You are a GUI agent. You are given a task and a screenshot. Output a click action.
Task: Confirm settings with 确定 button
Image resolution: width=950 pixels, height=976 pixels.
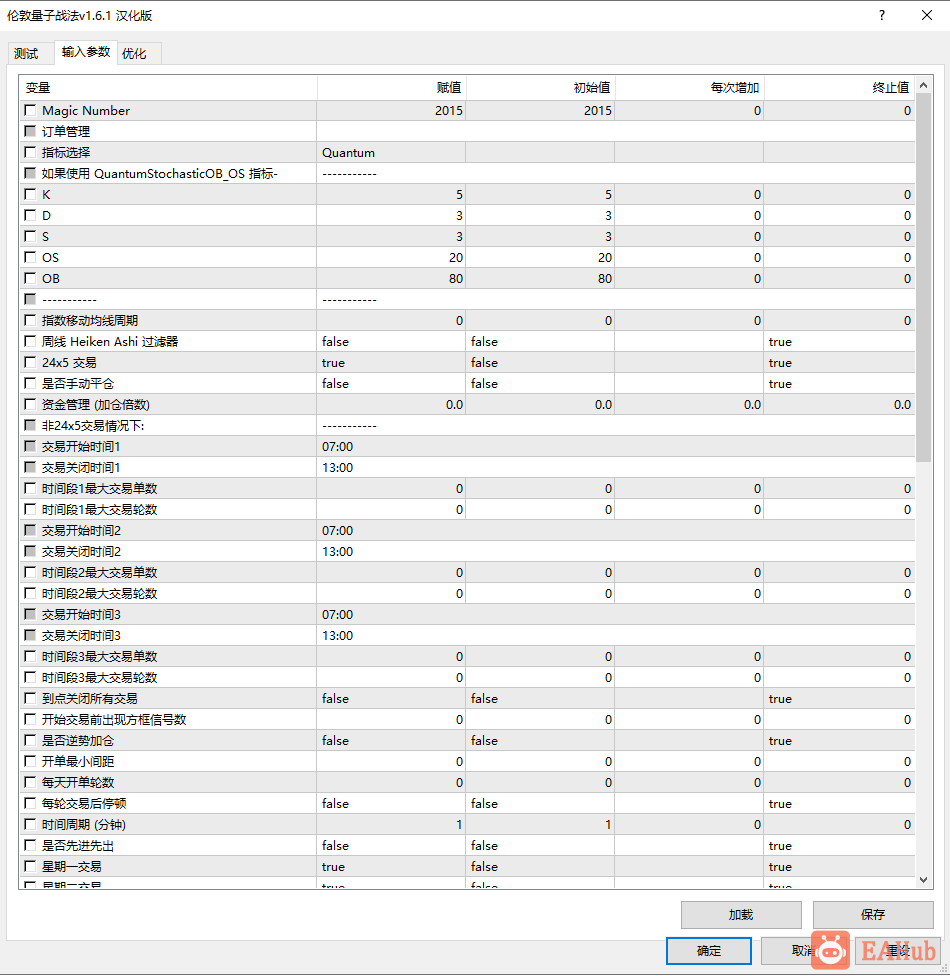[x=708, y=950]
